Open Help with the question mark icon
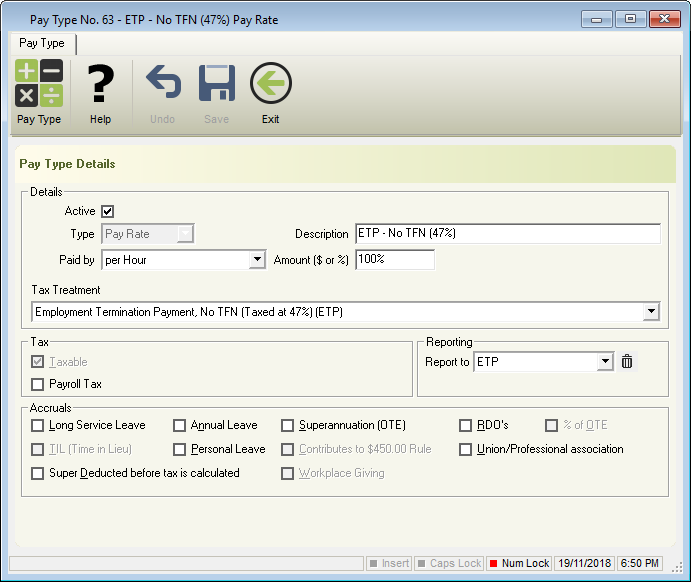Screen dimensions: 691x582 pyautogui.click(x=100, y=83)
